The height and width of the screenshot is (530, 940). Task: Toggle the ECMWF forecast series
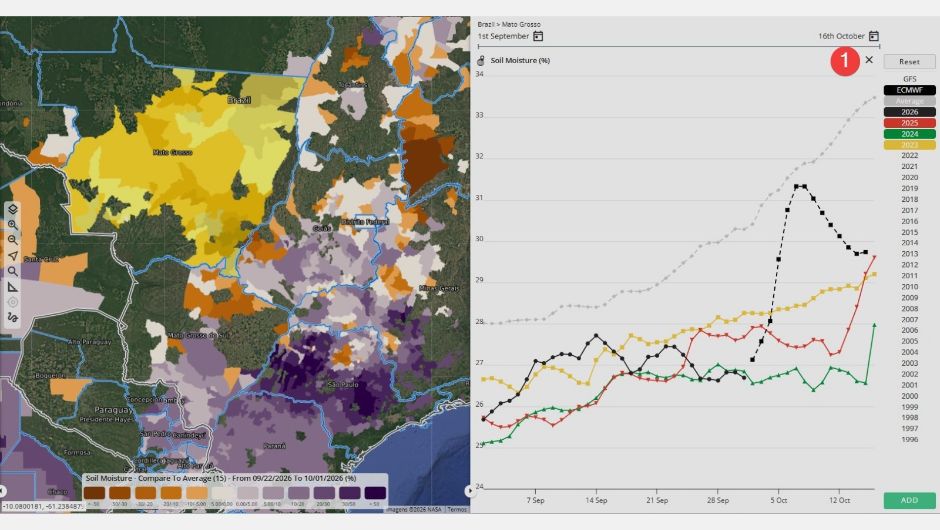(909, 90)
